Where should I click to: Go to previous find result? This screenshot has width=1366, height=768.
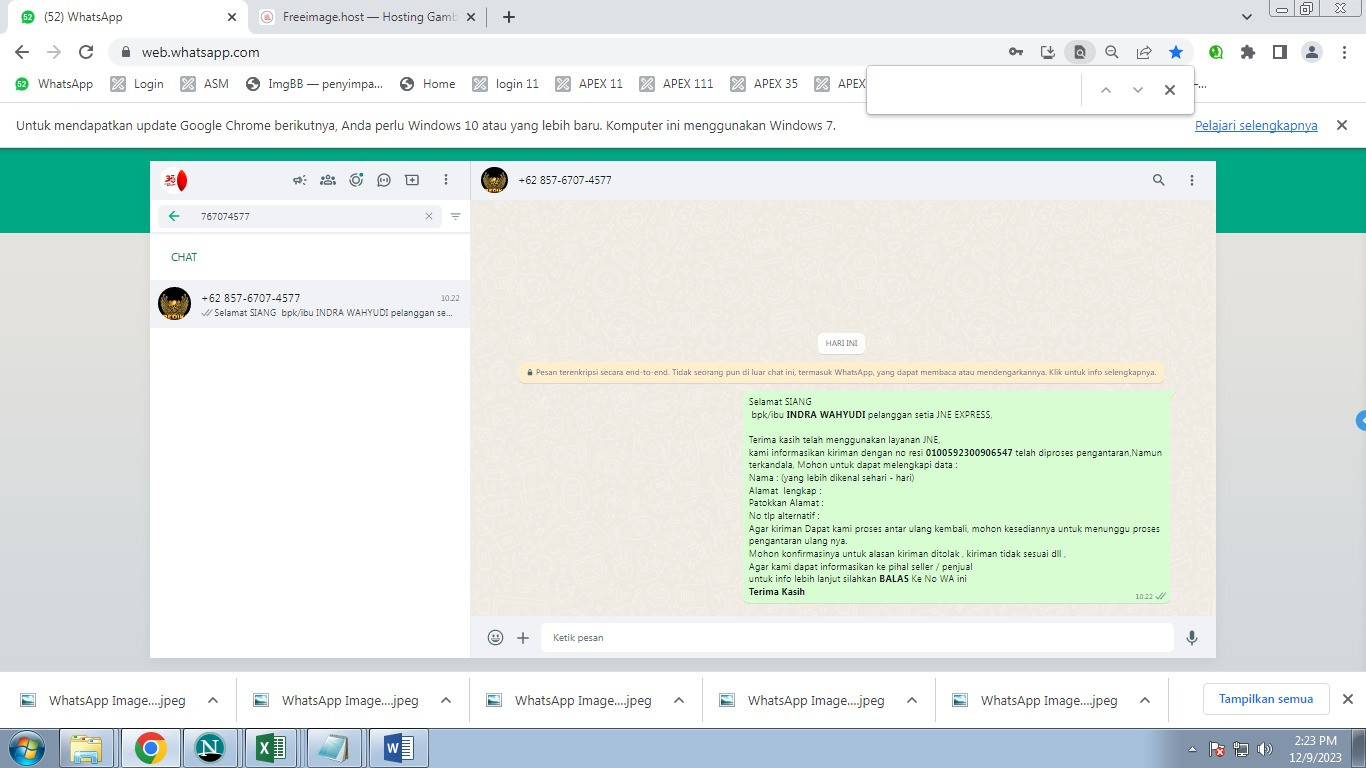pyautogui.click(x=1105, y=90)
